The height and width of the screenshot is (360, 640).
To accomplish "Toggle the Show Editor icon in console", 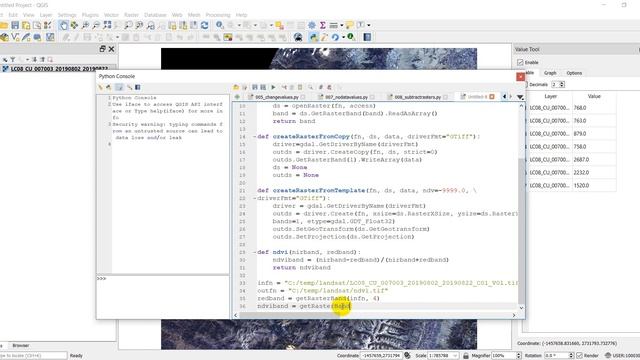I will (119, 87).
